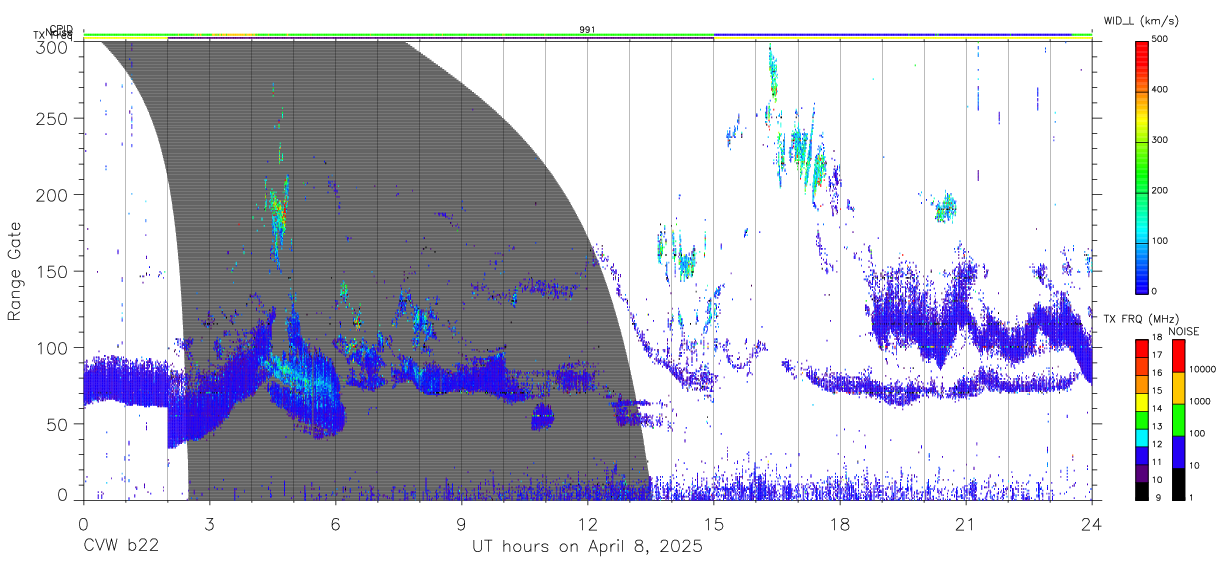Click the WID colorbar tick '300'
The height and width of the screenshot is (567, 1228).
pyautogui.click(x=1160, y=140)
